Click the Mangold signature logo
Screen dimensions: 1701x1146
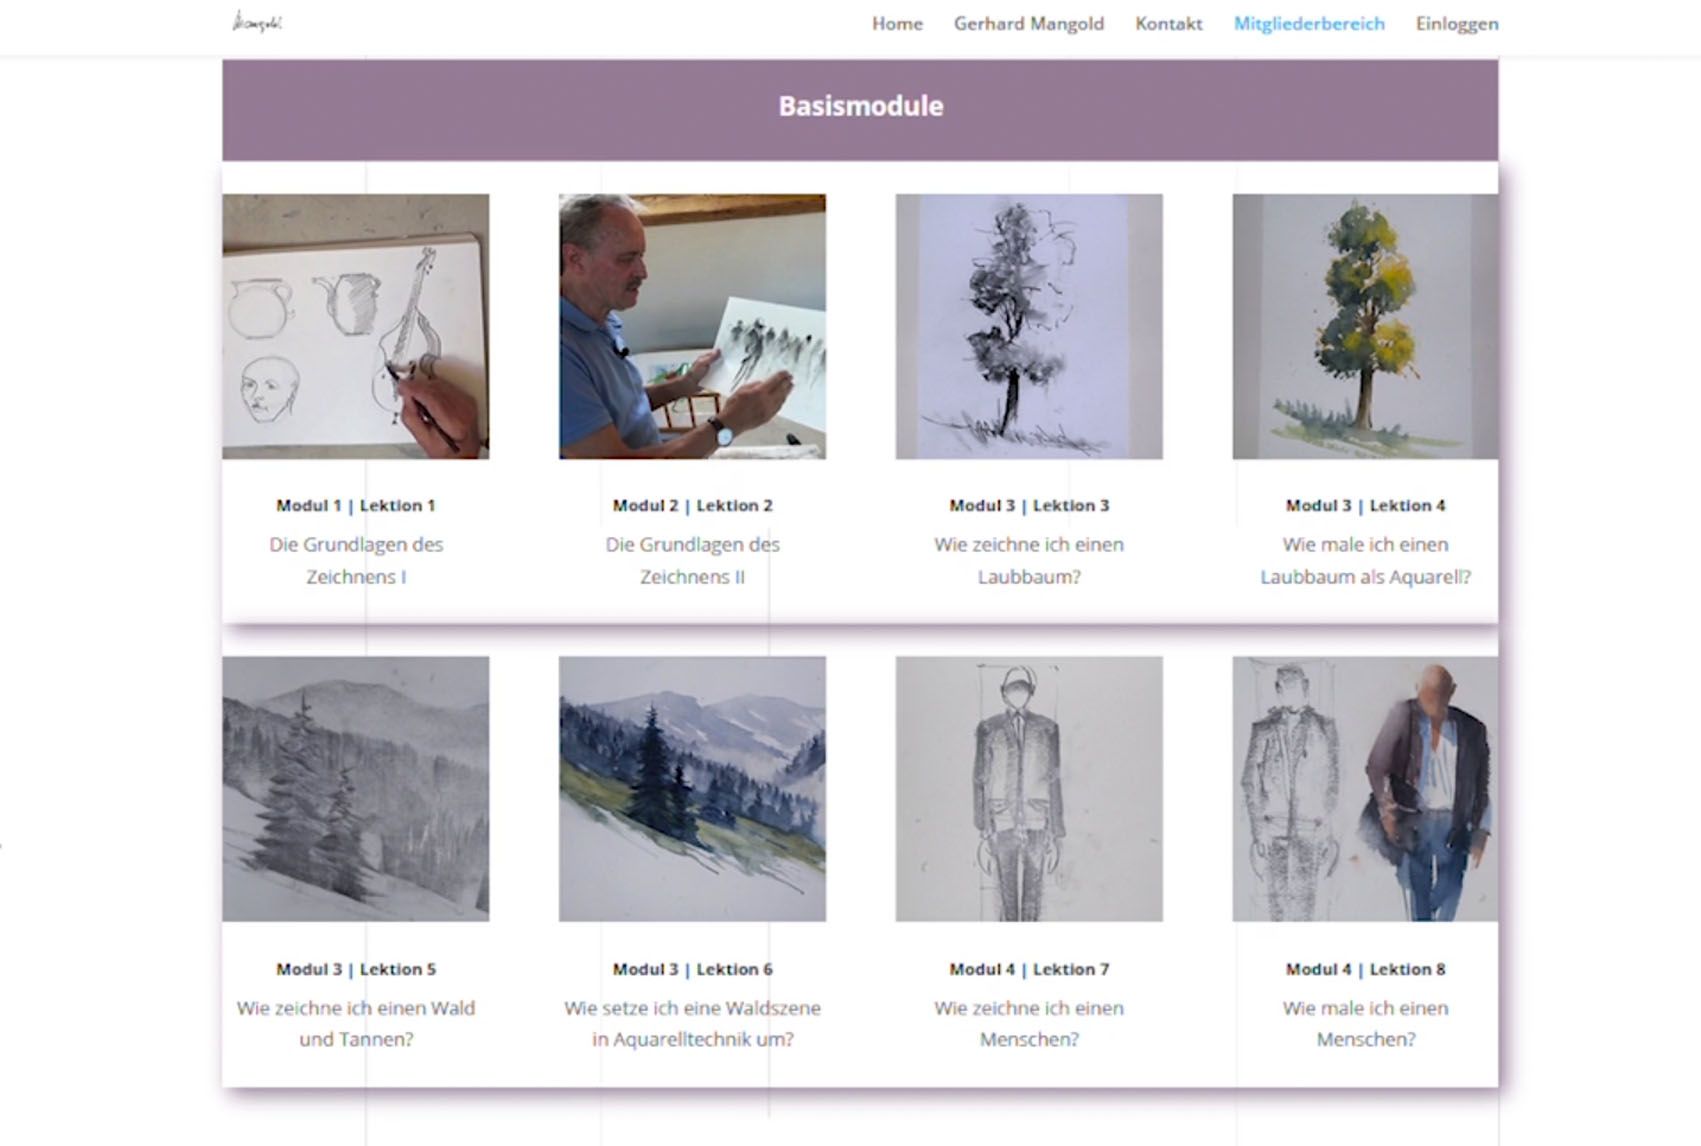(257, 22)
